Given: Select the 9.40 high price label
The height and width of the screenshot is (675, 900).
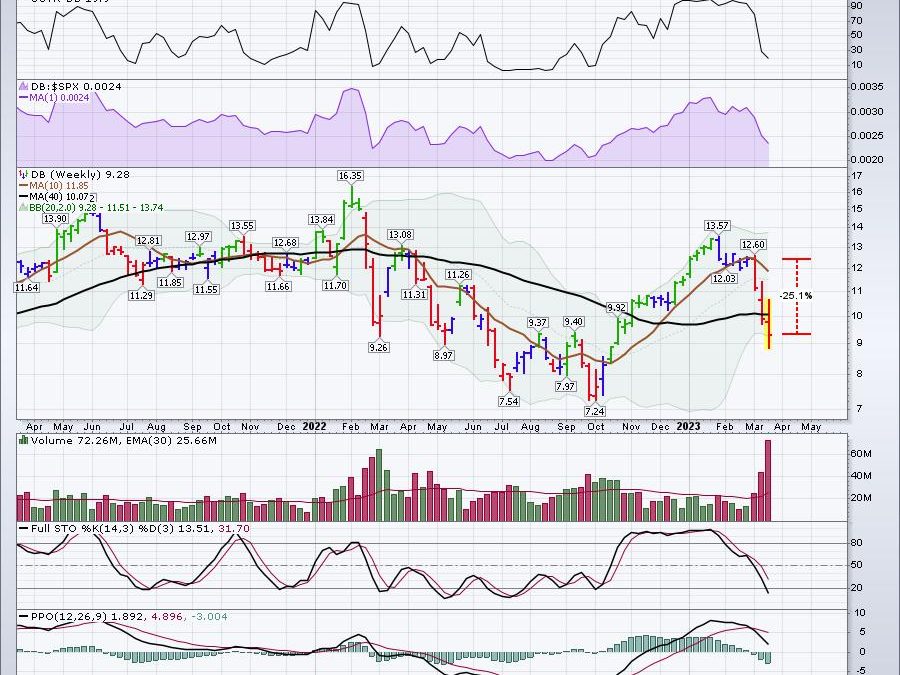Looking at the screenshot, I should (x=573, y=321).
